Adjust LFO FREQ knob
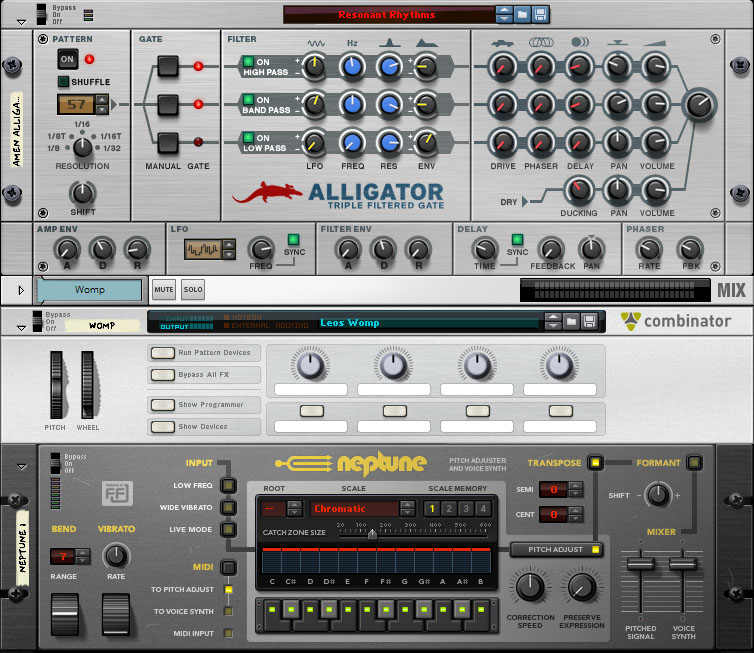Viewport: 754px width, 653px height. click(x=261, y=250)
